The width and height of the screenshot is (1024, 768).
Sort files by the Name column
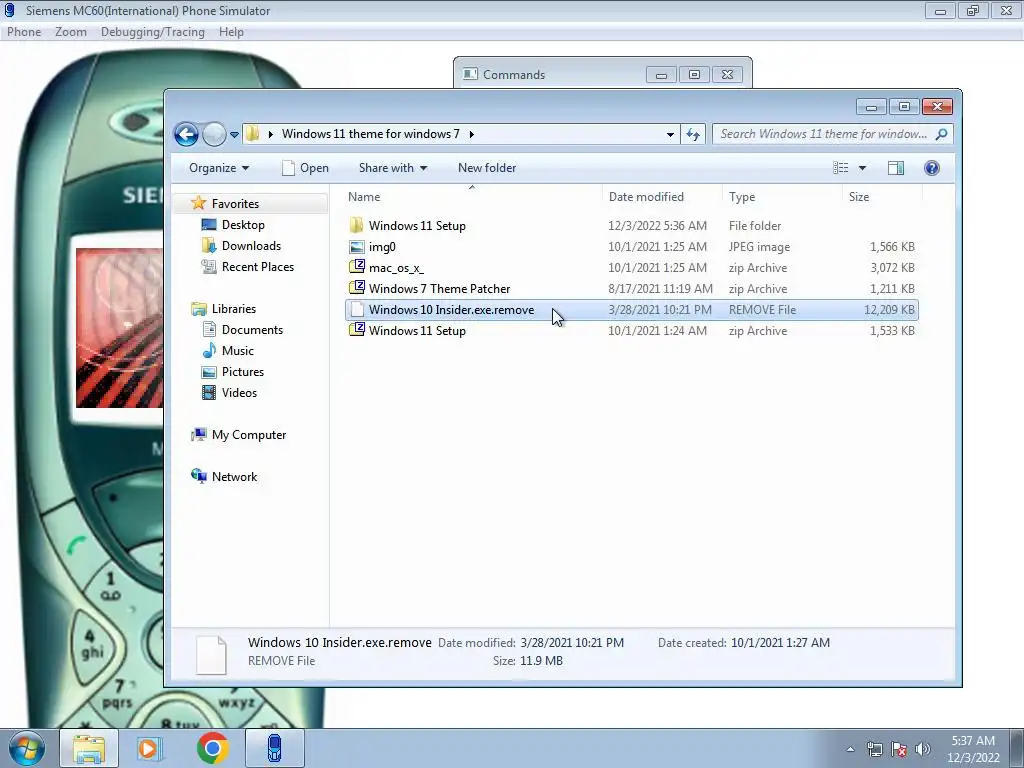(x=472, y=197)
